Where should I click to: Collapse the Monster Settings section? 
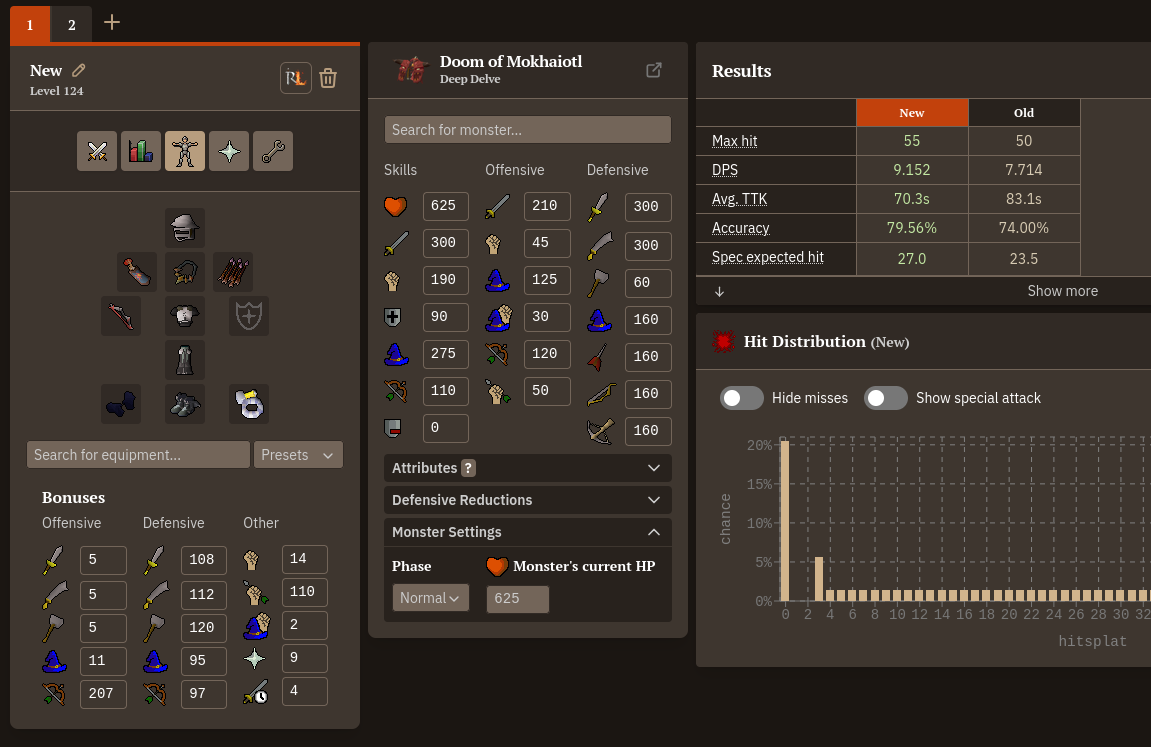point(528,532)
